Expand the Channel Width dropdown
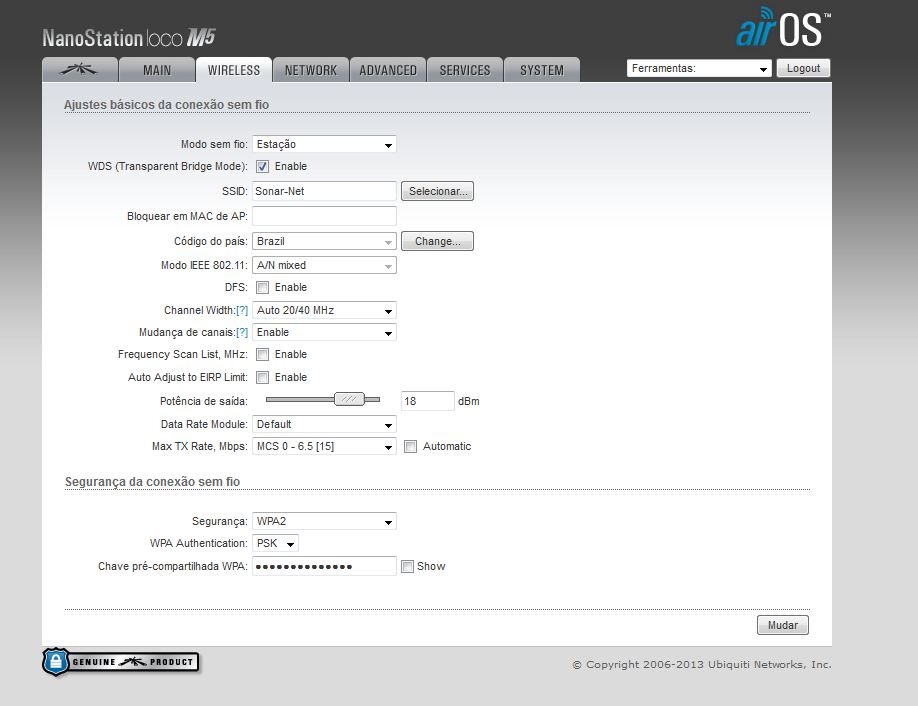The image size is (918, 706). point(324,310)
